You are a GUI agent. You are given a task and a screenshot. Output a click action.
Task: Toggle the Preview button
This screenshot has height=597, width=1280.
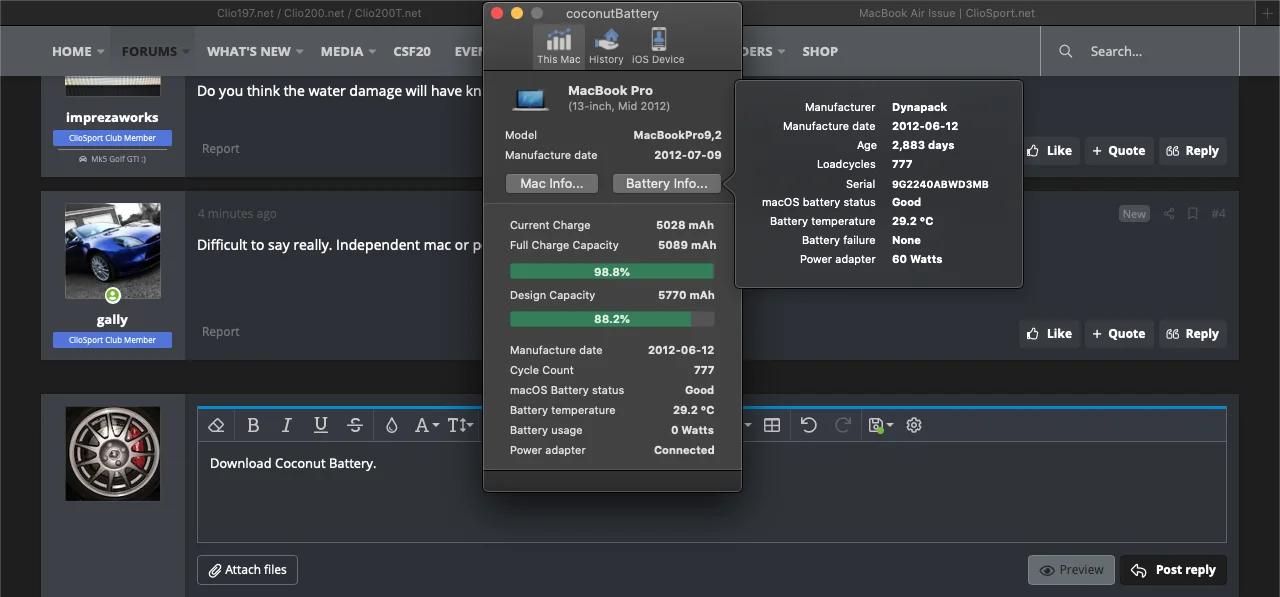click(x=1071, y=570)
